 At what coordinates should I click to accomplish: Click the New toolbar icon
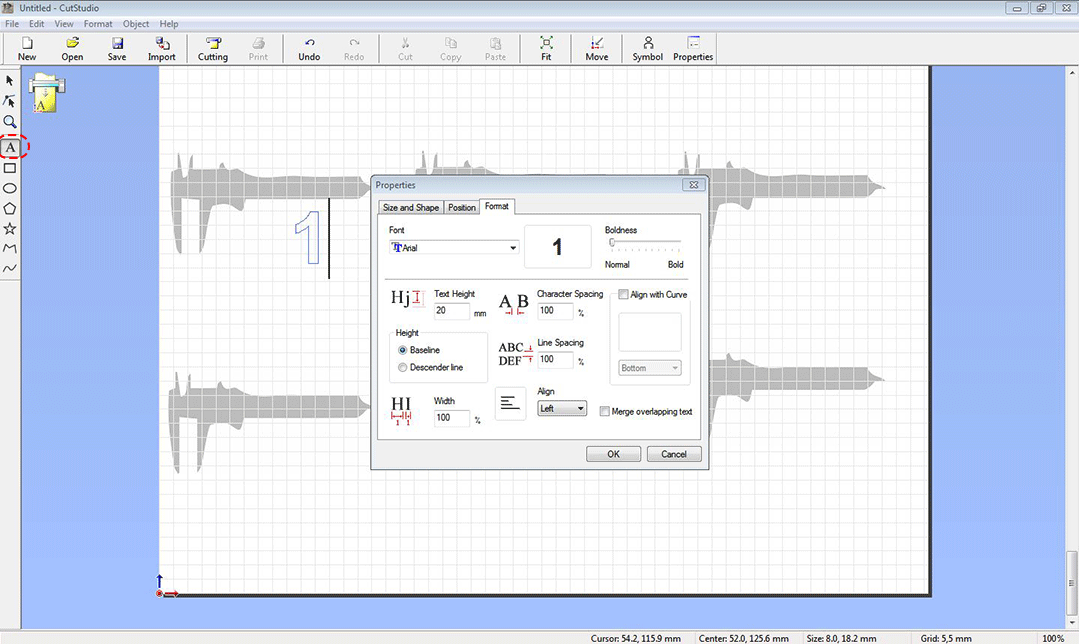[x=27, y=49]
